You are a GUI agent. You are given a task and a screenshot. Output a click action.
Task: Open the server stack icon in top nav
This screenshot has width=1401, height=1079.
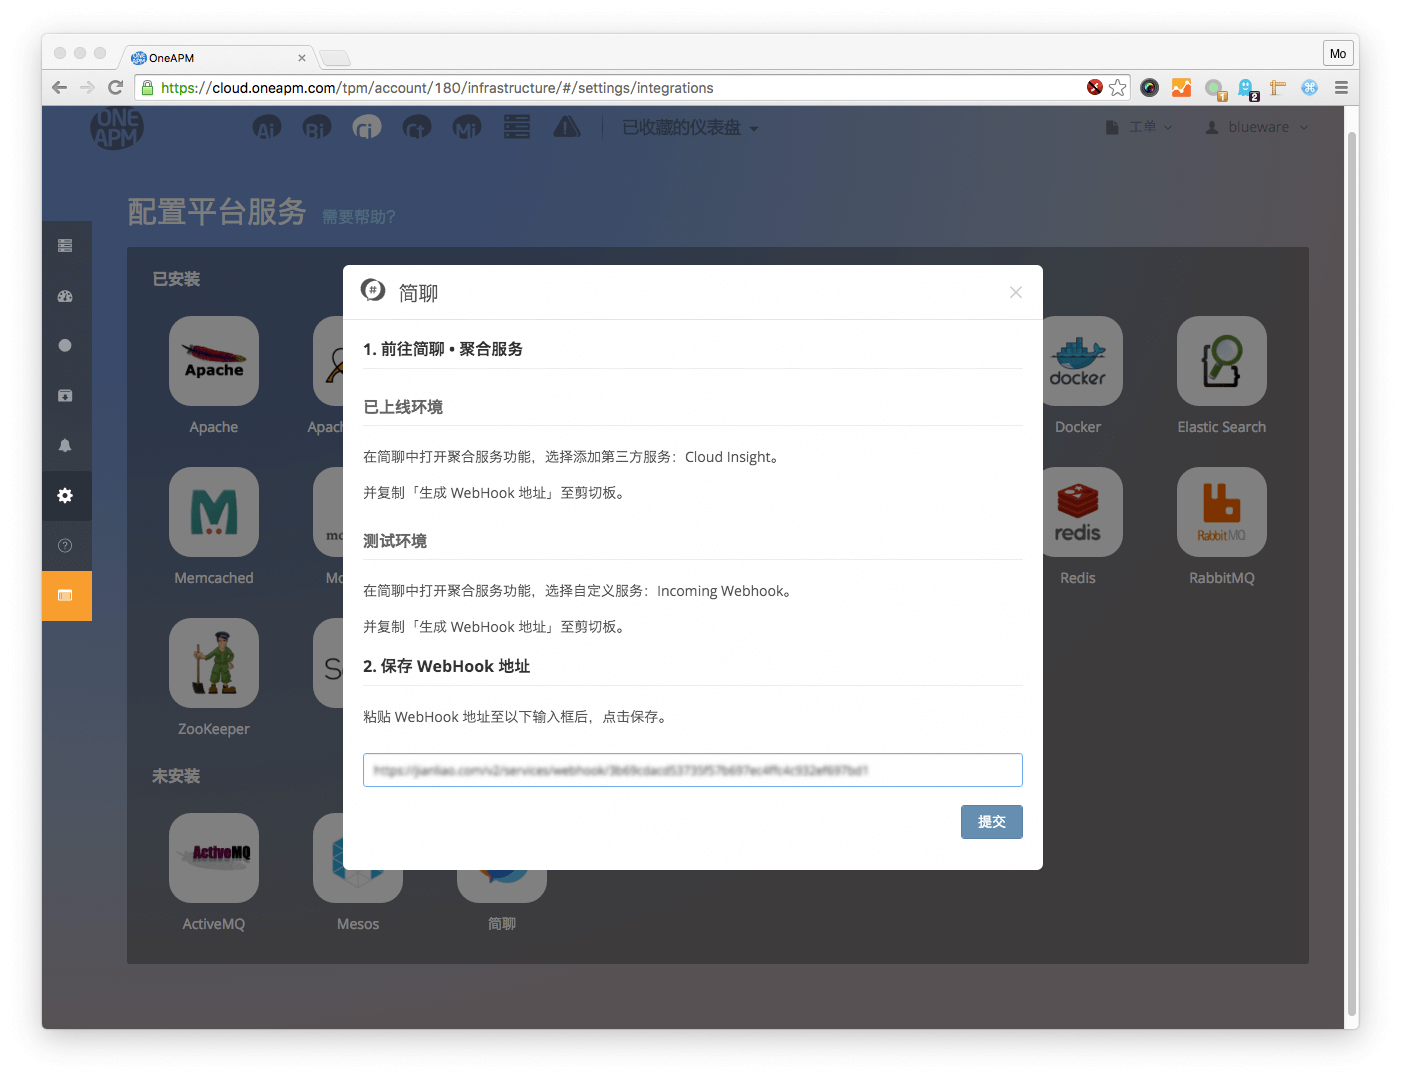point(517,127)
